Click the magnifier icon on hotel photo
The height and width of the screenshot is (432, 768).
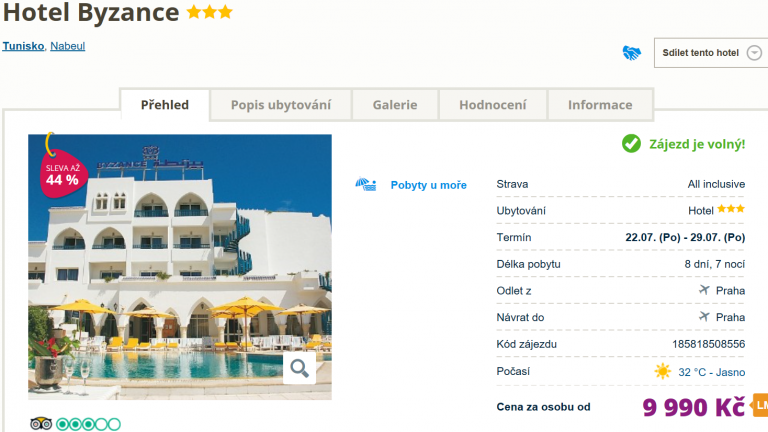click(299, 368)
